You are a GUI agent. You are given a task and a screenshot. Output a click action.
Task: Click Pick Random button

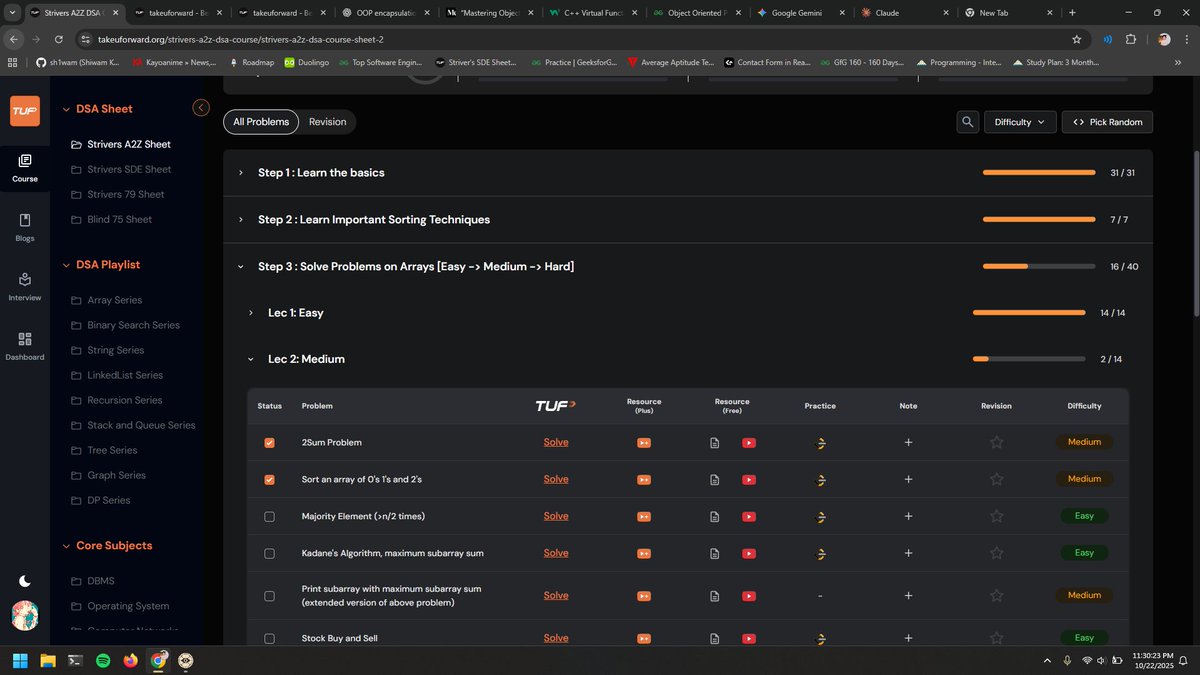1107,122
